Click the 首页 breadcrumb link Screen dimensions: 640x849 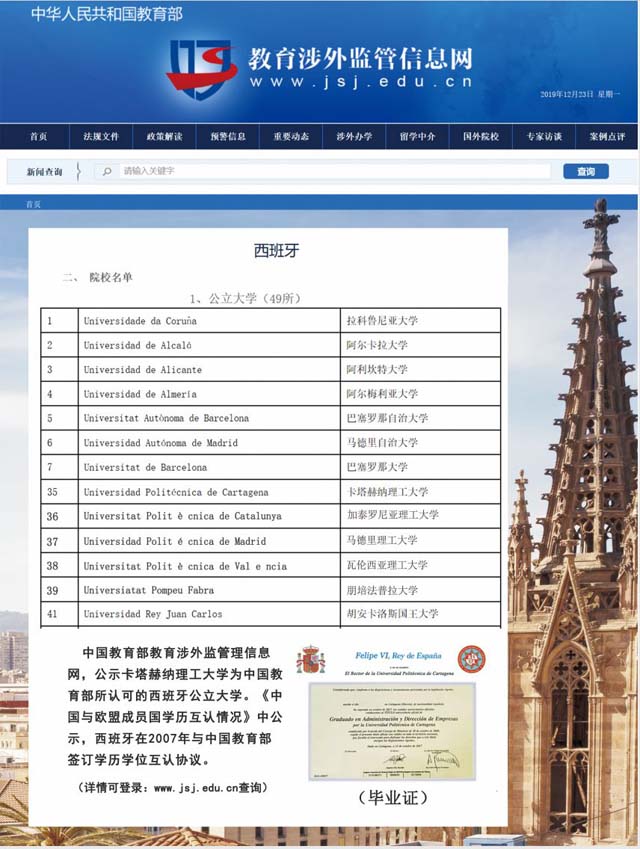coord(34,204)
